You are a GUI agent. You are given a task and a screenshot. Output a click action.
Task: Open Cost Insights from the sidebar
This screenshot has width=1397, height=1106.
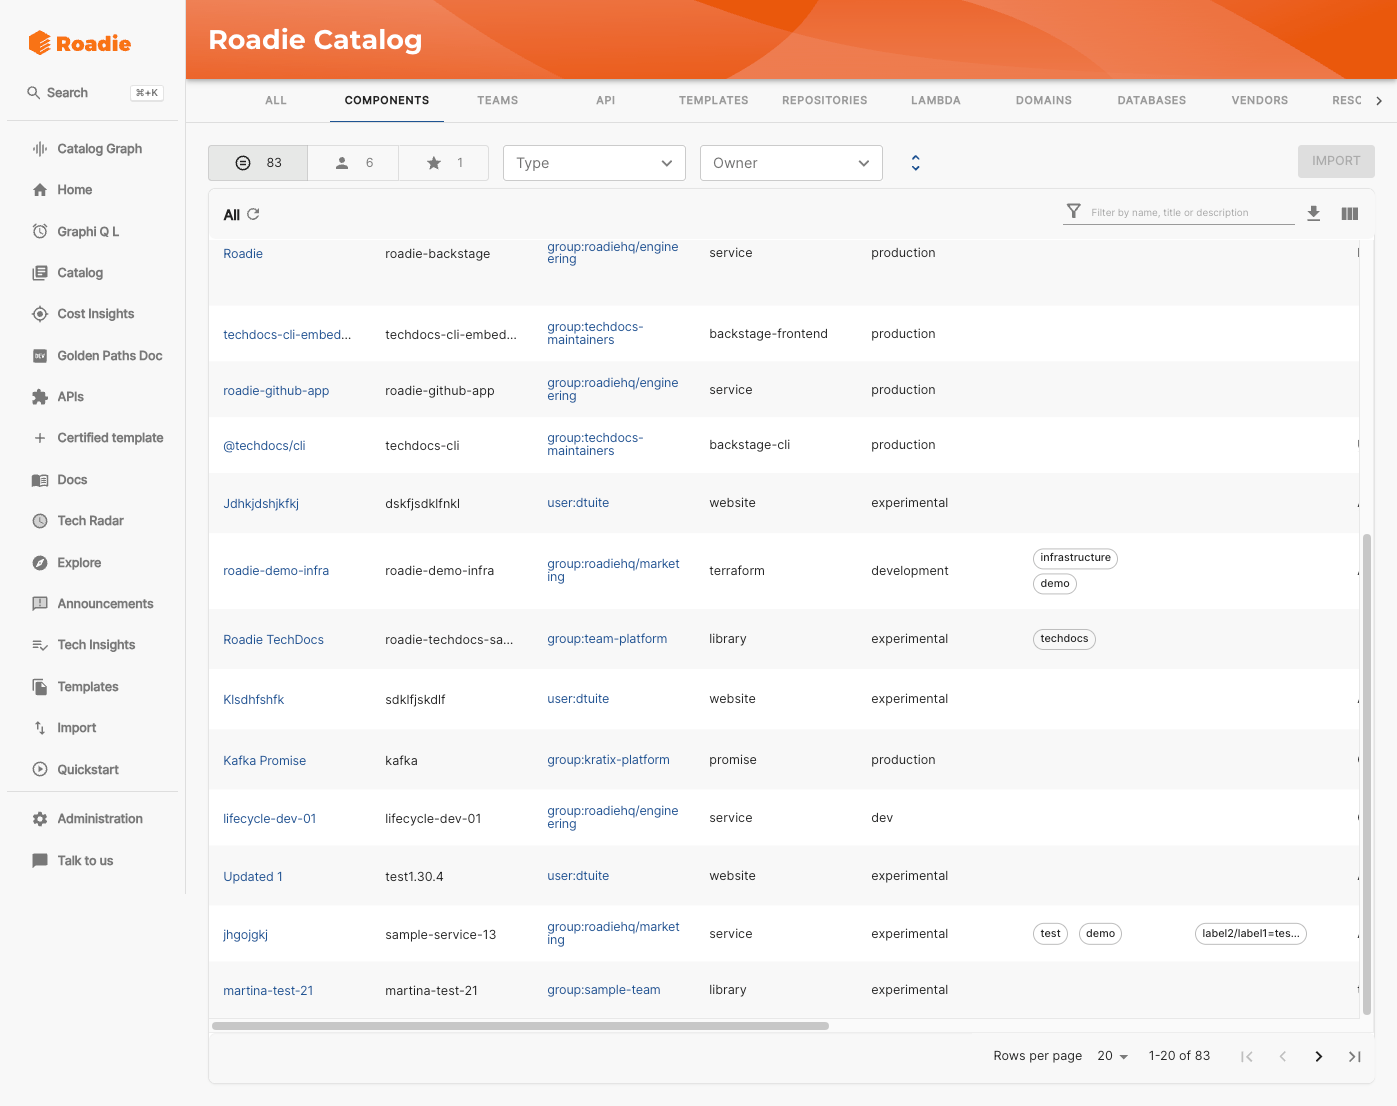[x=95, y=313]
